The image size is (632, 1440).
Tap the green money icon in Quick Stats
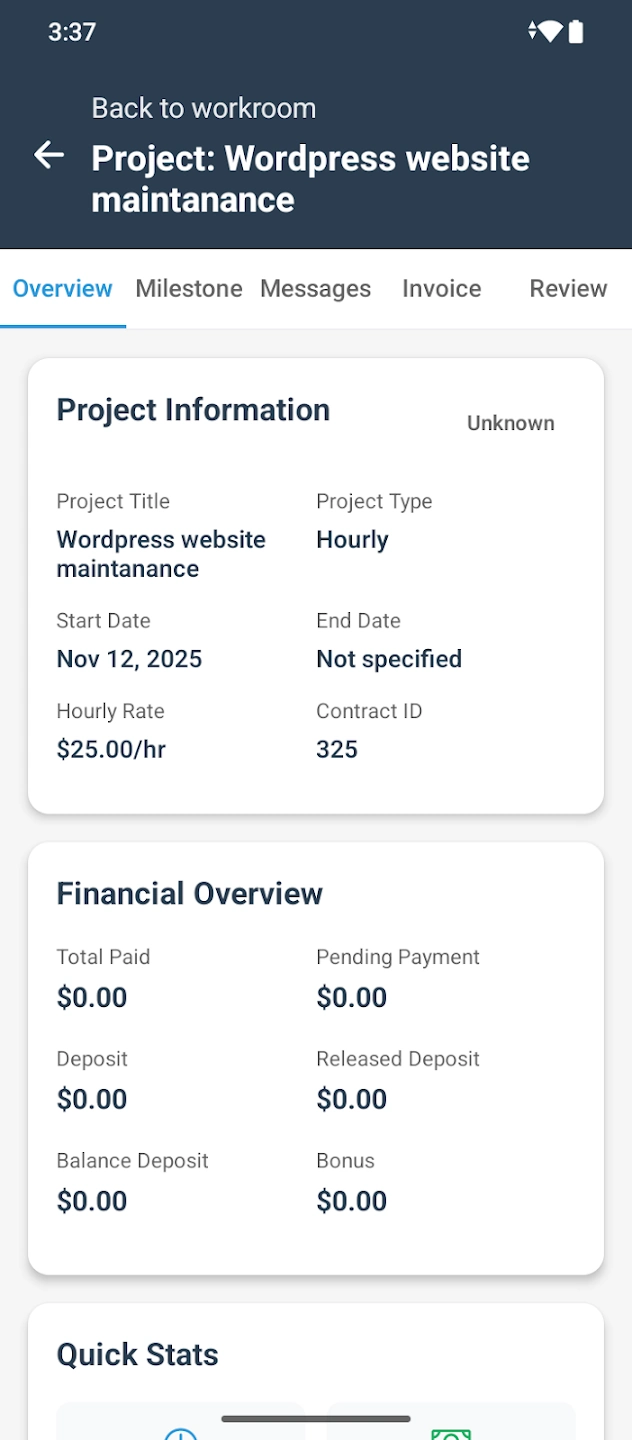[x=450, y=1434]
